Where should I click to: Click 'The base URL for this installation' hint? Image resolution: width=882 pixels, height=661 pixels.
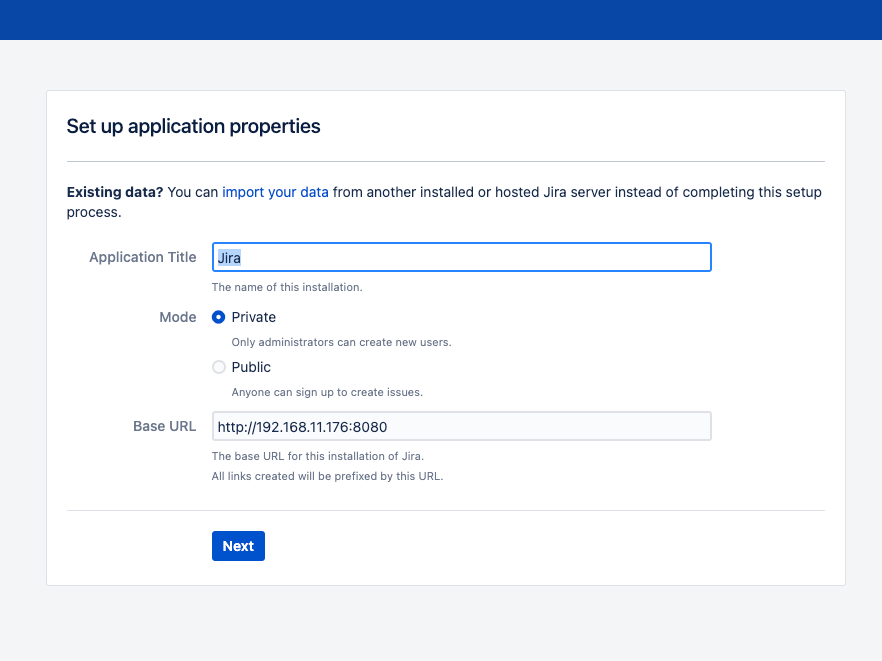click(318, 456)
